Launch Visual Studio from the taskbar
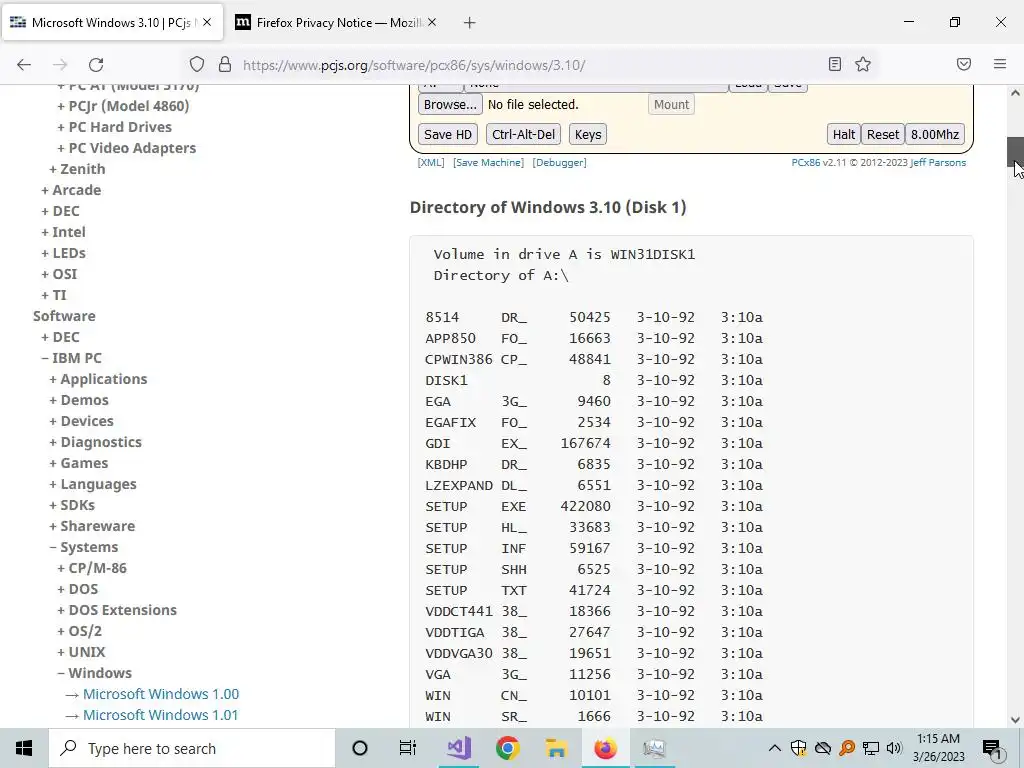Image resolution: width=1024 pixels, height=768 pixels. (x=458, y=748)
